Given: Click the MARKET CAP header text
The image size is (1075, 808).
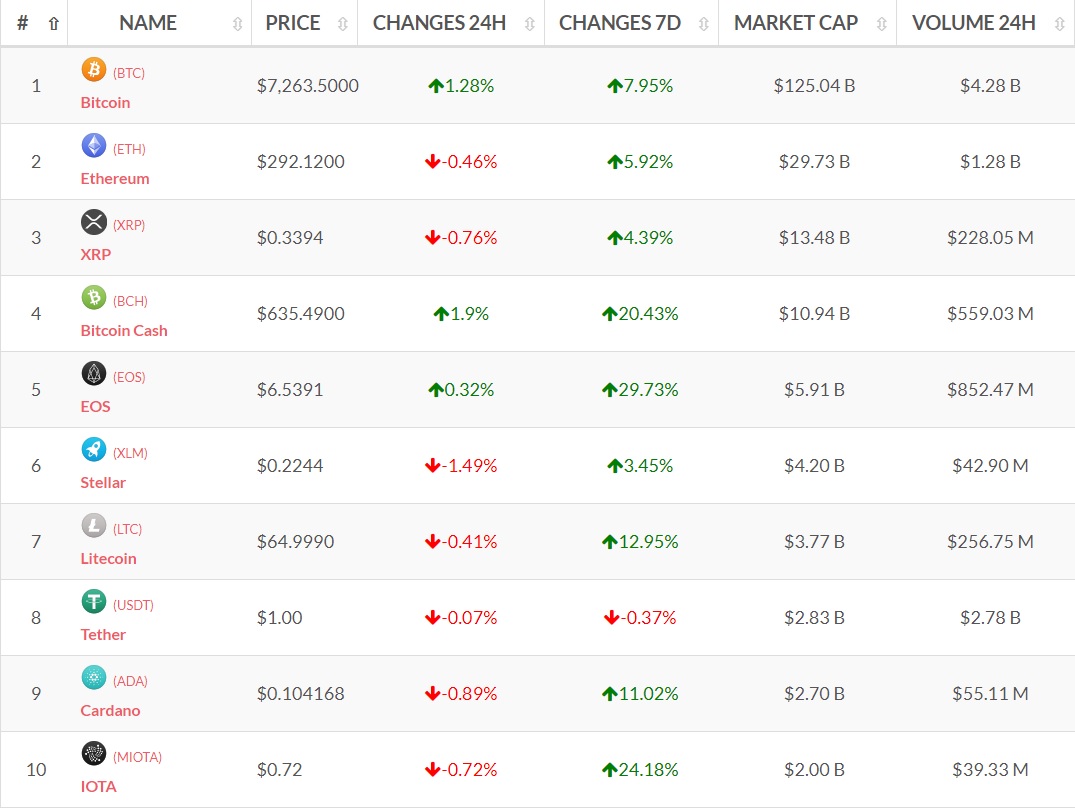Looking at the screenshot, I should [796, 23].
